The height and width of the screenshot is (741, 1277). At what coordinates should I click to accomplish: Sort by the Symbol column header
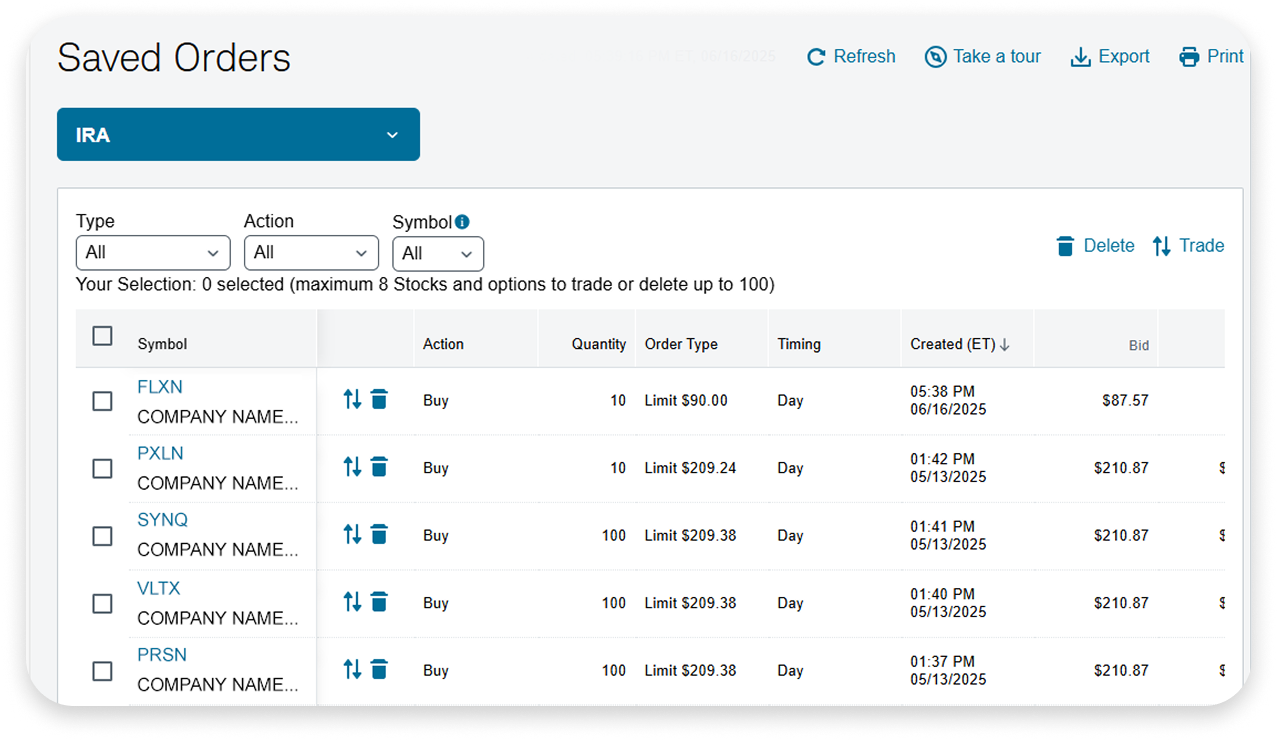(162, 344)
